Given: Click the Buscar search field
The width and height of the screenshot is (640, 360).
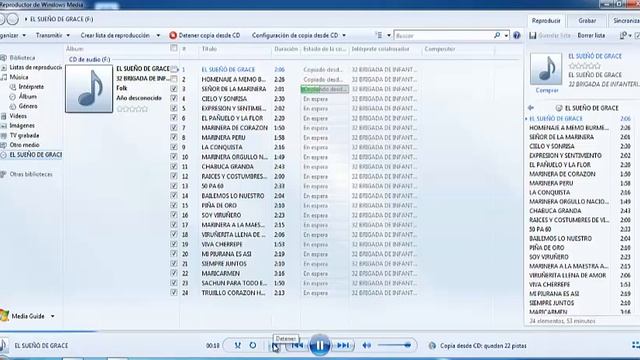Looking at the screenshot, I should coord(444,36).
